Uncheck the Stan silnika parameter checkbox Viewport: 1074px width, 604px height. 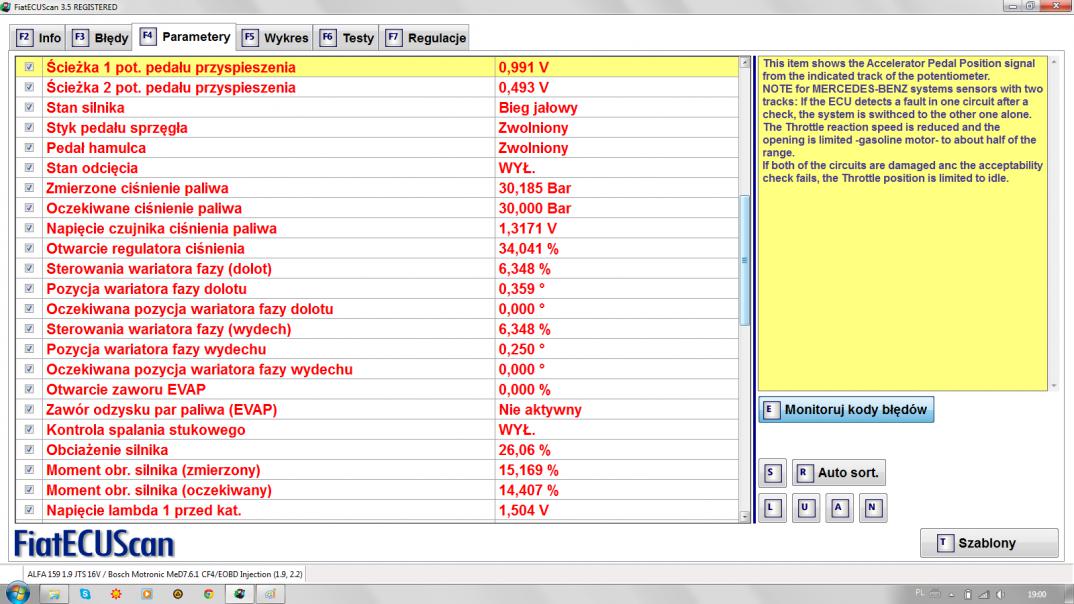29,108
